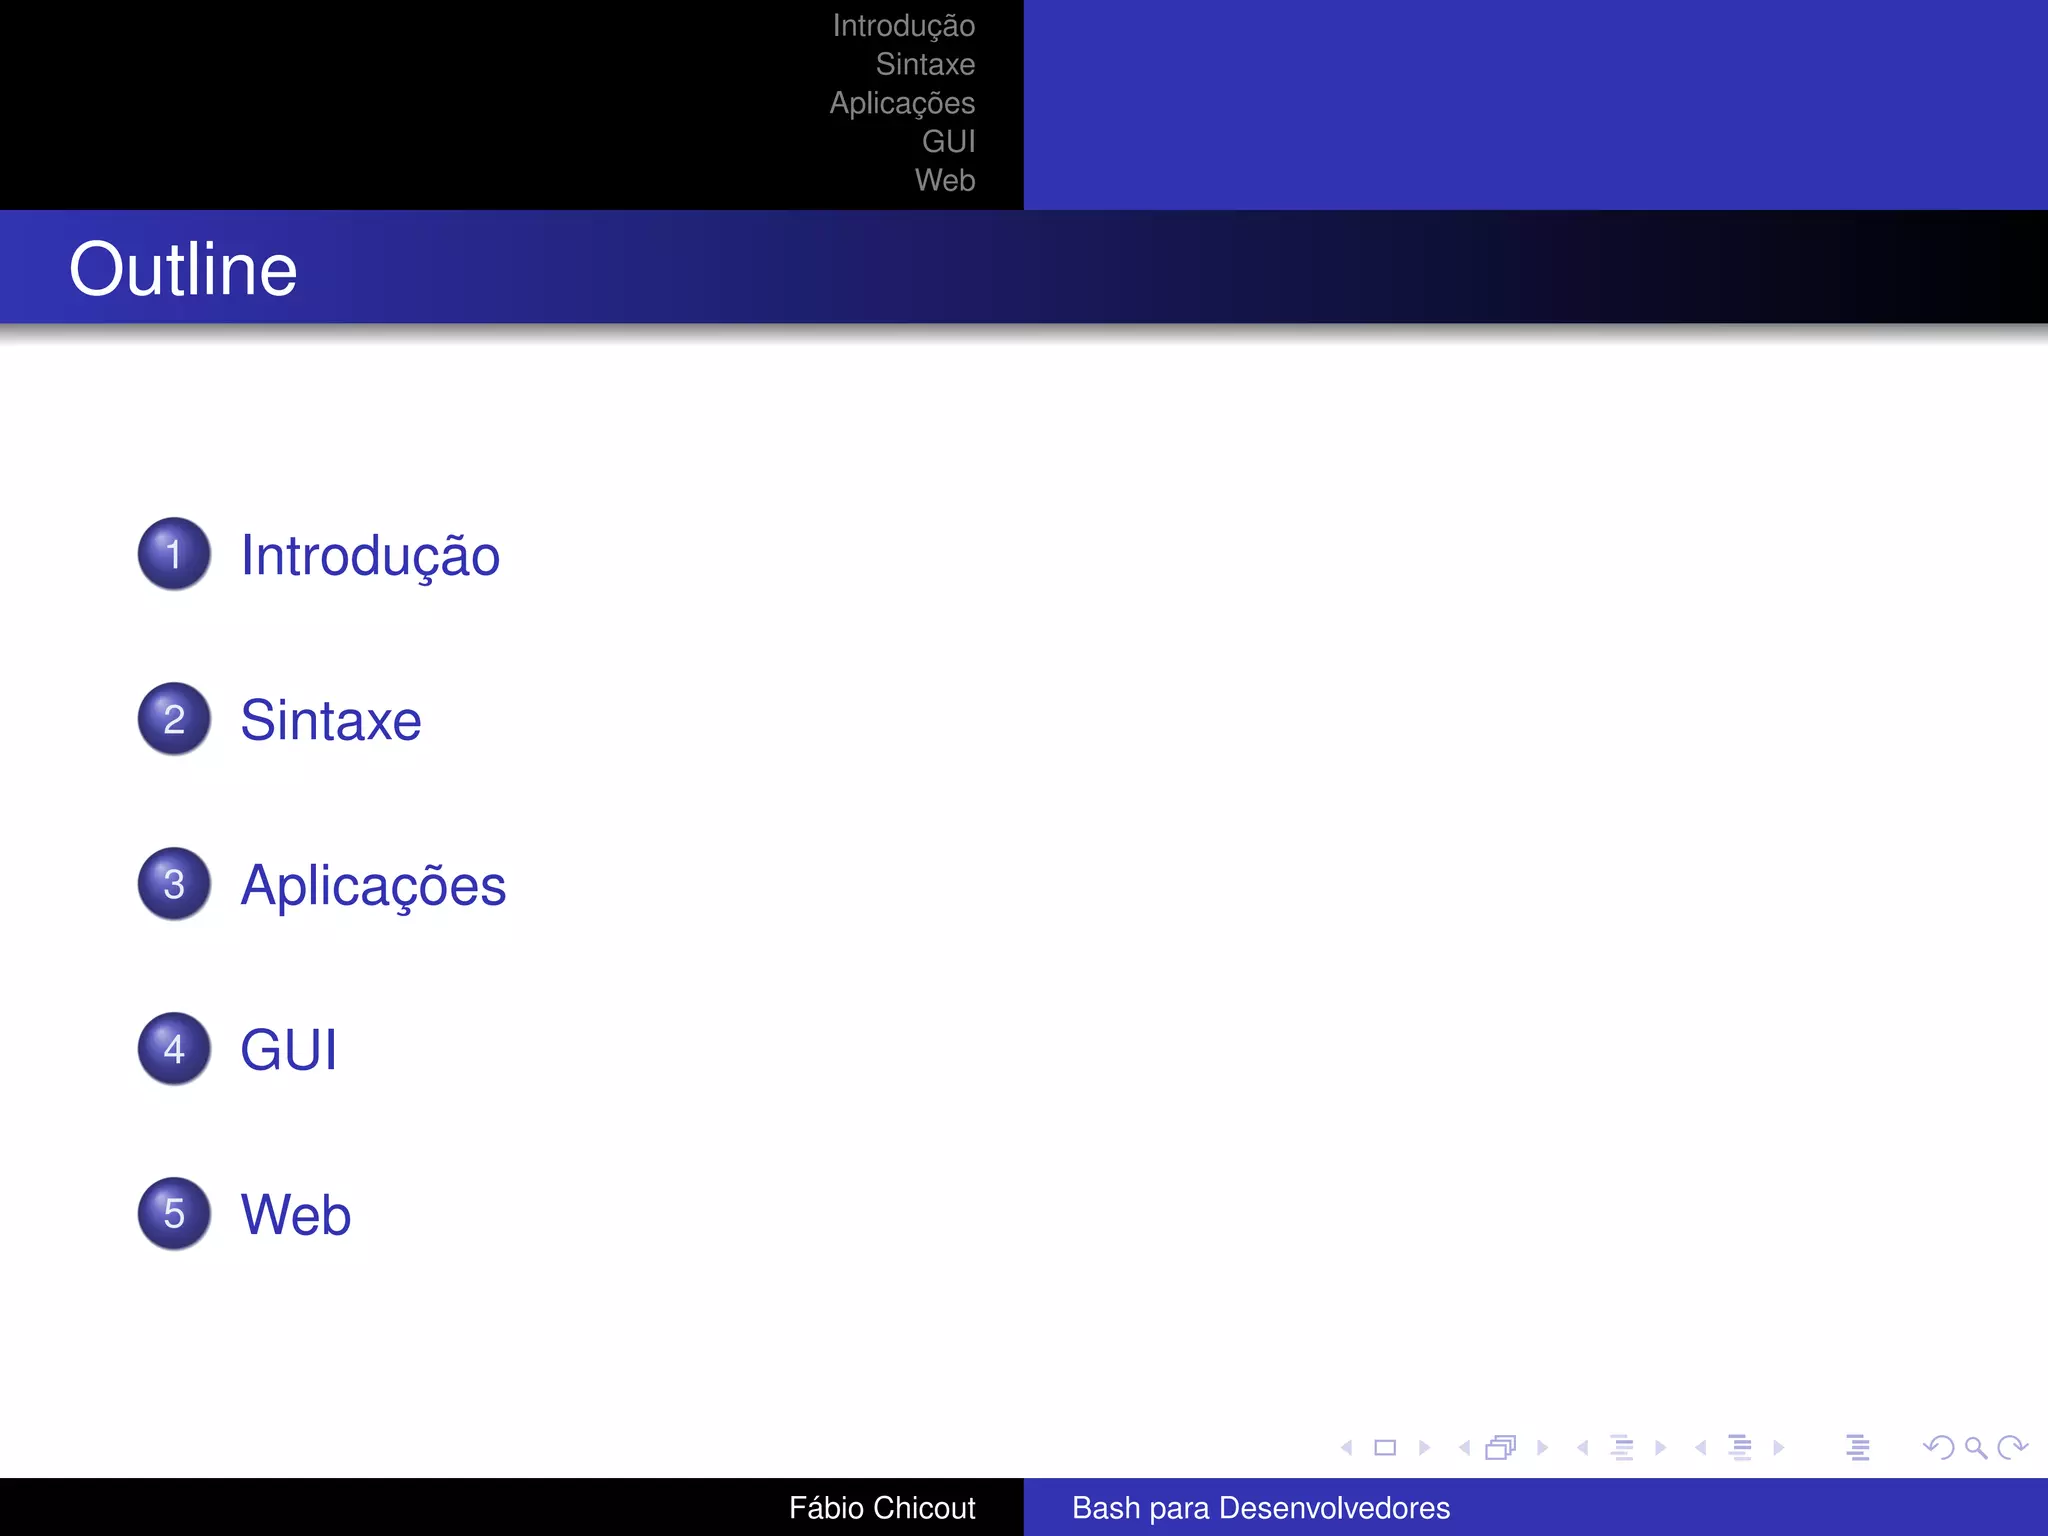Click the numbered ball 4 bullet
The image size is (2048, 1536).
[x=174, y=1049]
